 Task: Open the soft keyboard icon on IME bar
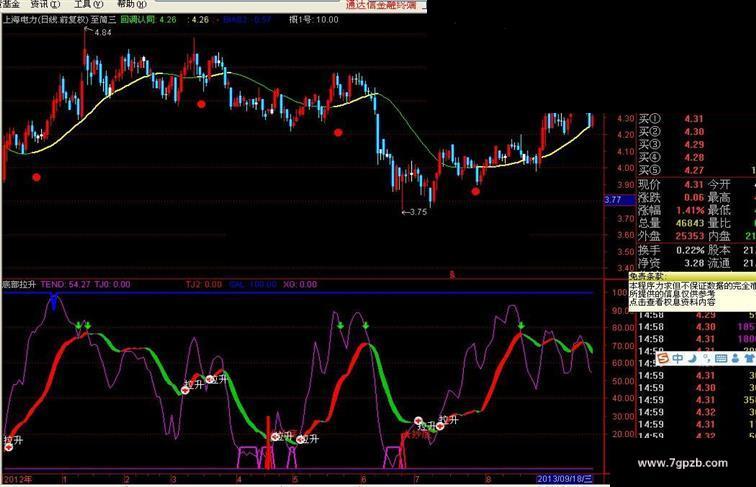[721, 358]
